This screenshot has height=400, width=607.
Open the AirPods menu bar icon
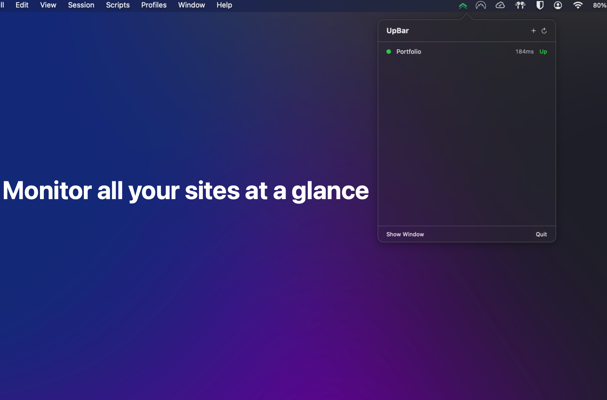pos(520,5)
